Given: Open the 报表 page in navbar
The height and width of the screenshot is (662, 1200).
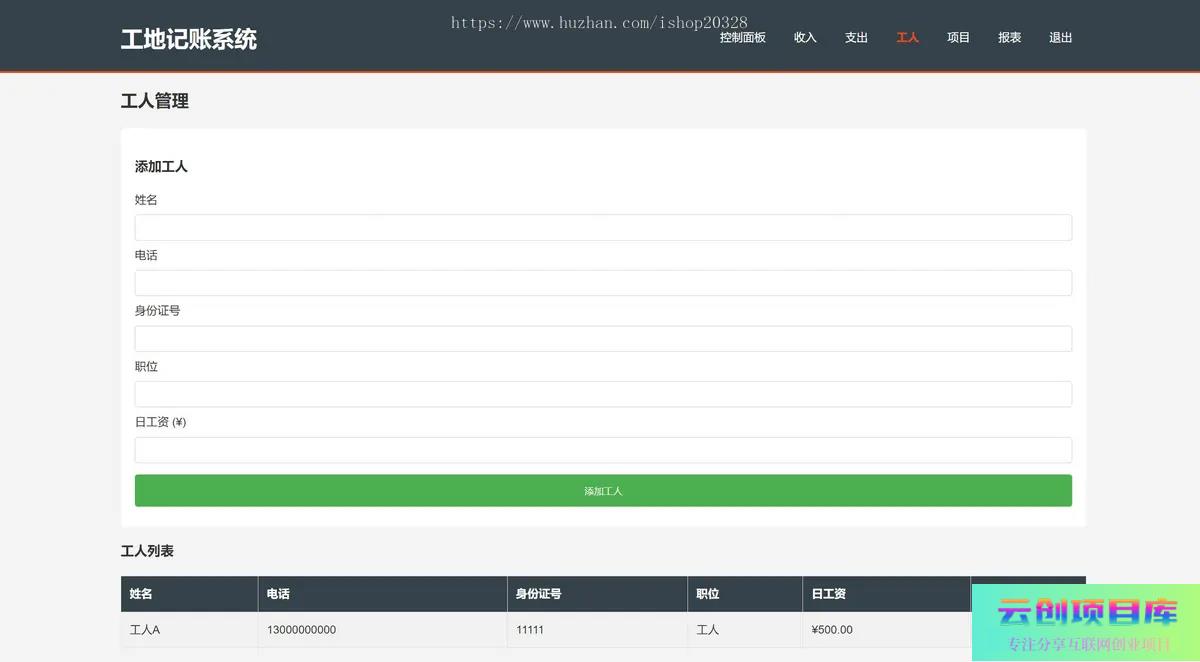Looking at the screenshot, I should pyautogui.click(x=1009, y=38).
